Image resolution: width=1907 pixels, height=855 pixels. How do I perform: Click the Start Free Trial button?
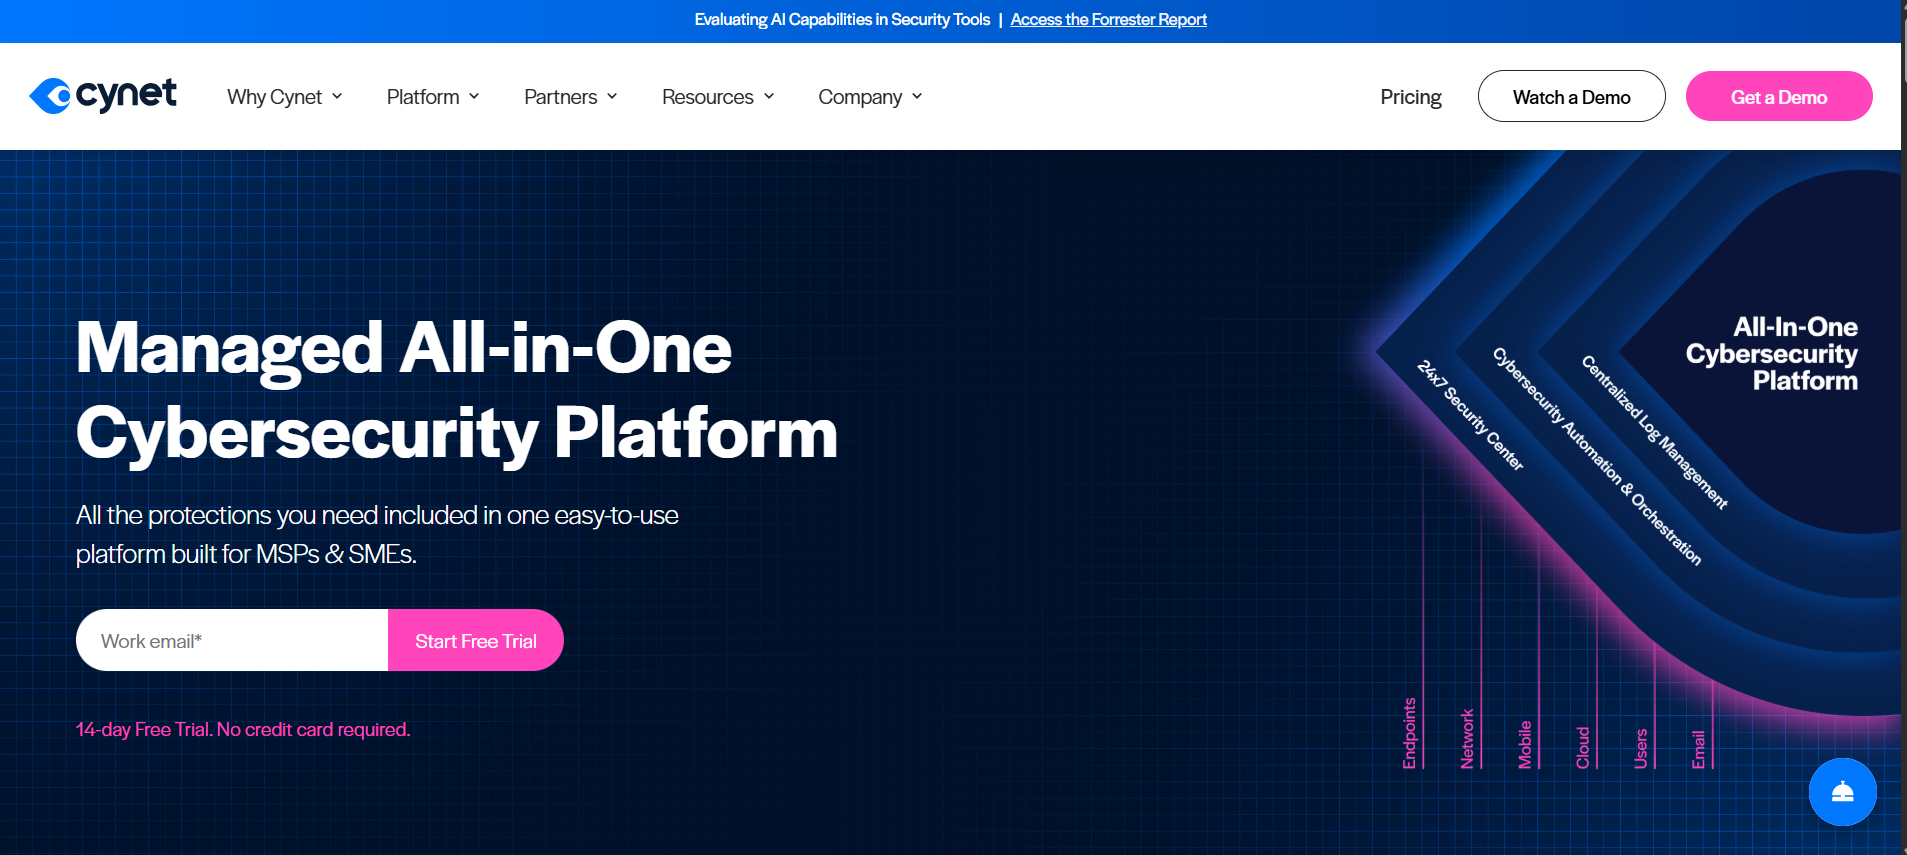tap(476, 641)
